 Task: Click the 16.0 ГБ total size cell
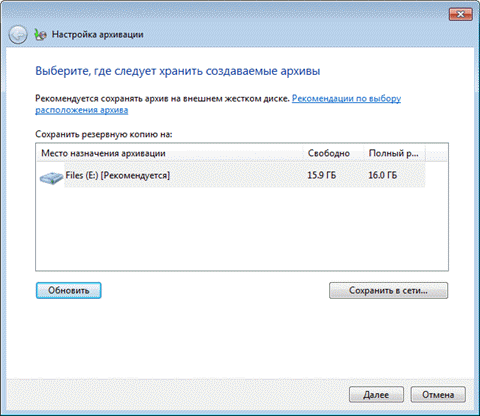coord(382,175)
